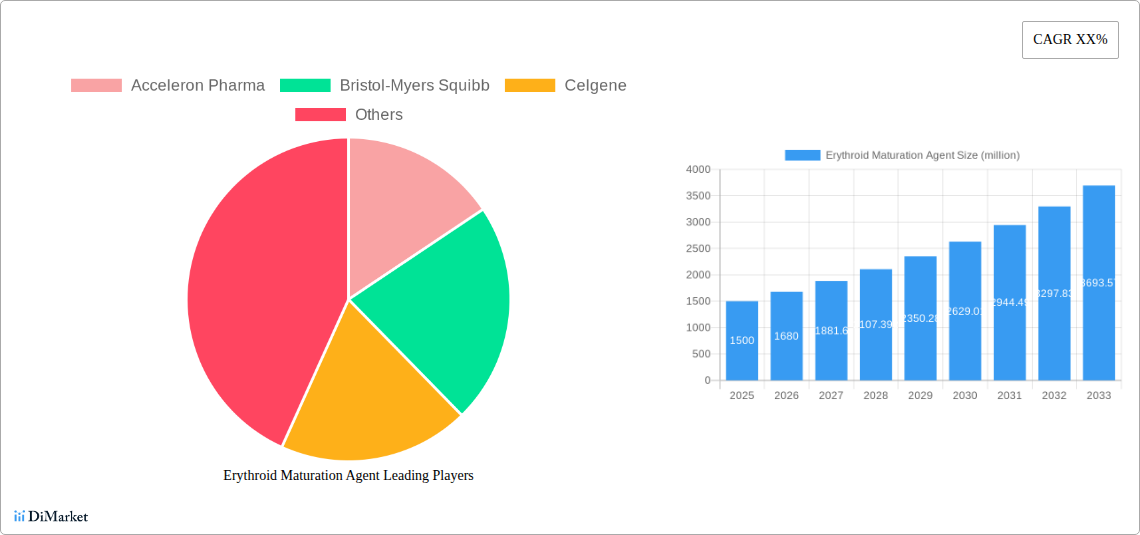Click the 2030 bar in chart
1140x535 pixels.
point(965,311)
